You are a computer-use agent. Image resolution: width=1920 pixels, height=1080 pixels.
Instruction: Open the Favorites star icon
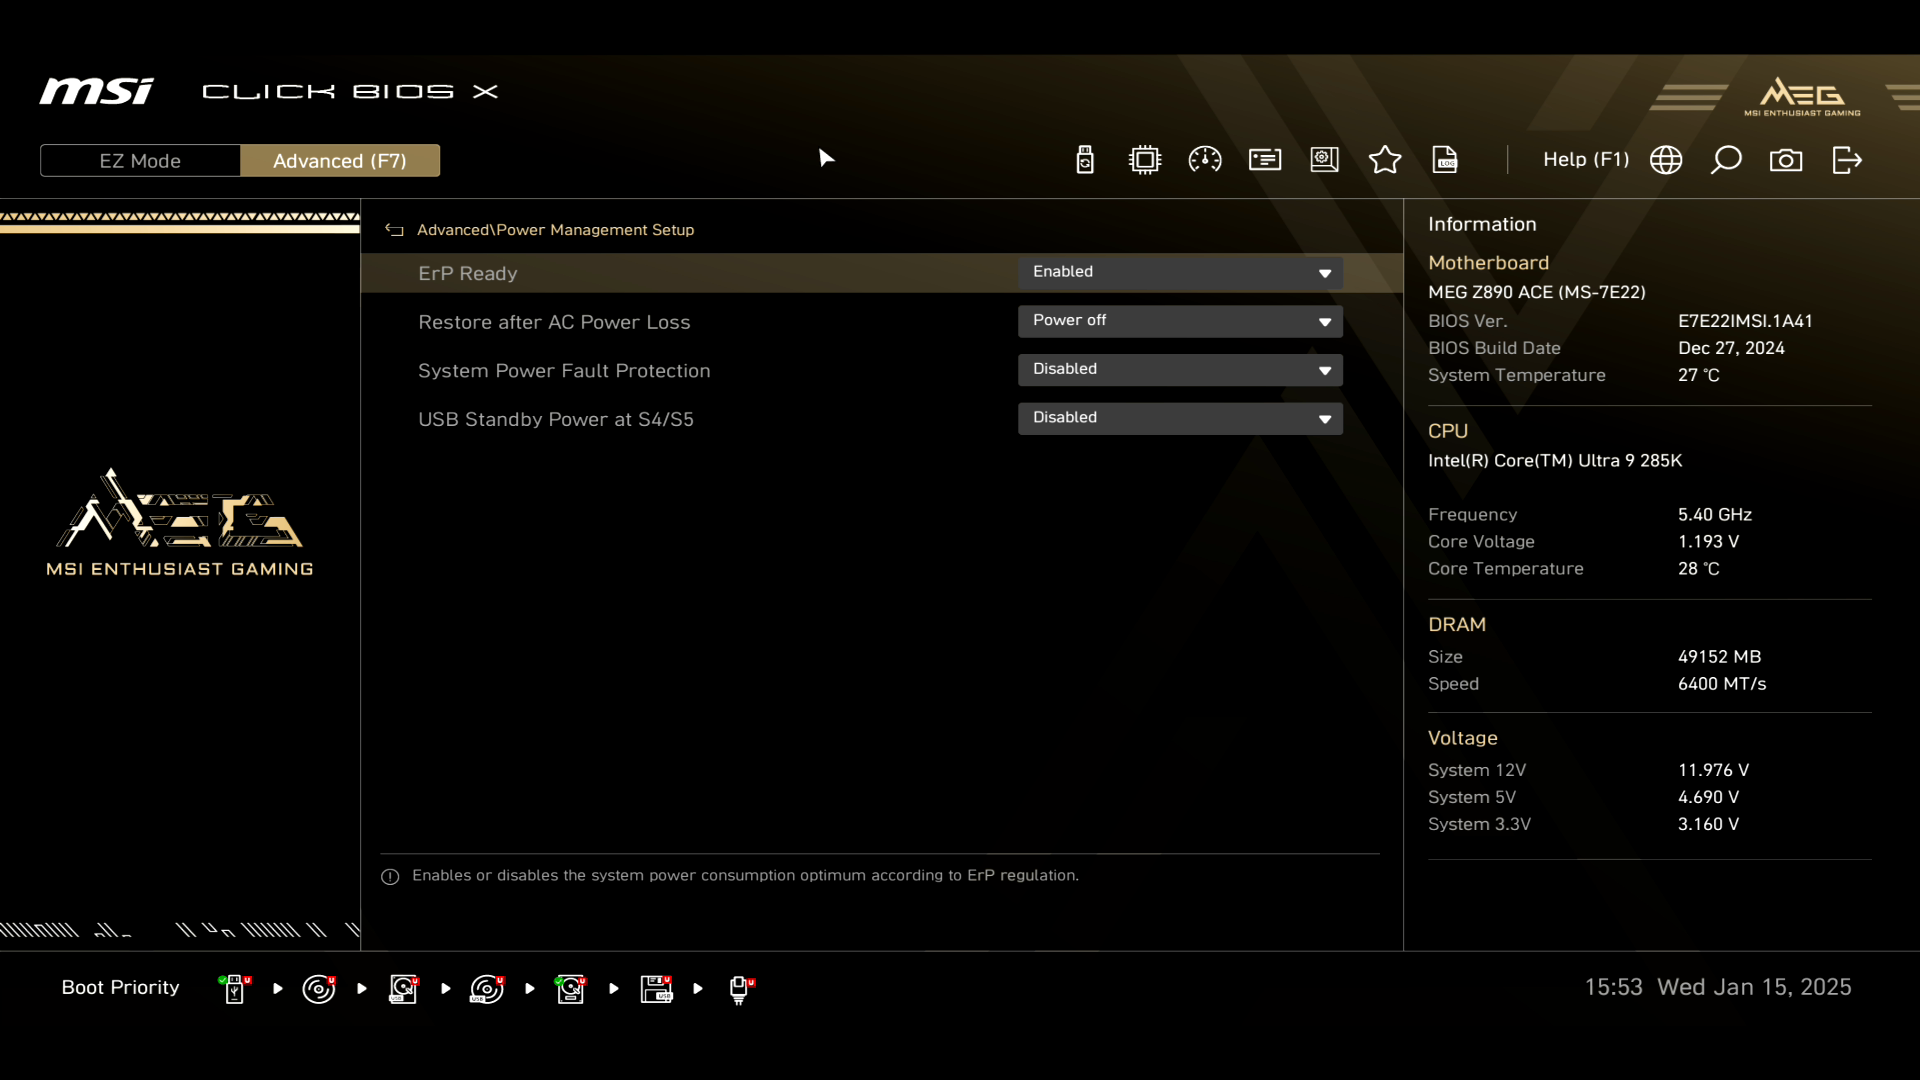coord(1385,160)
